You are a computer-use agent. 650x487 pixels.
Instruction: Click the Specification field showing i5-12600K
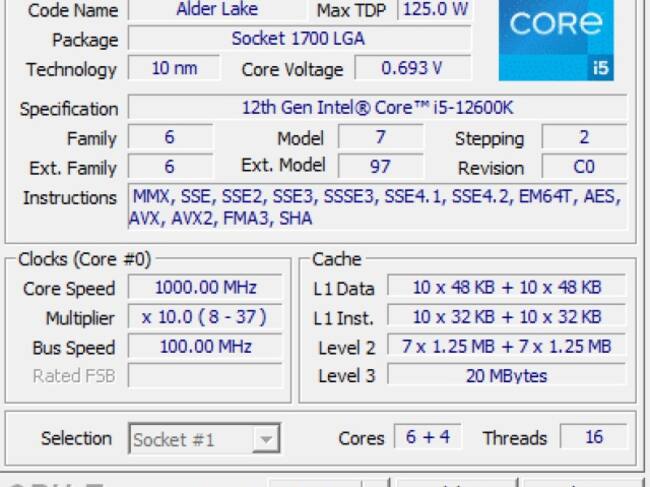(377, 108)
